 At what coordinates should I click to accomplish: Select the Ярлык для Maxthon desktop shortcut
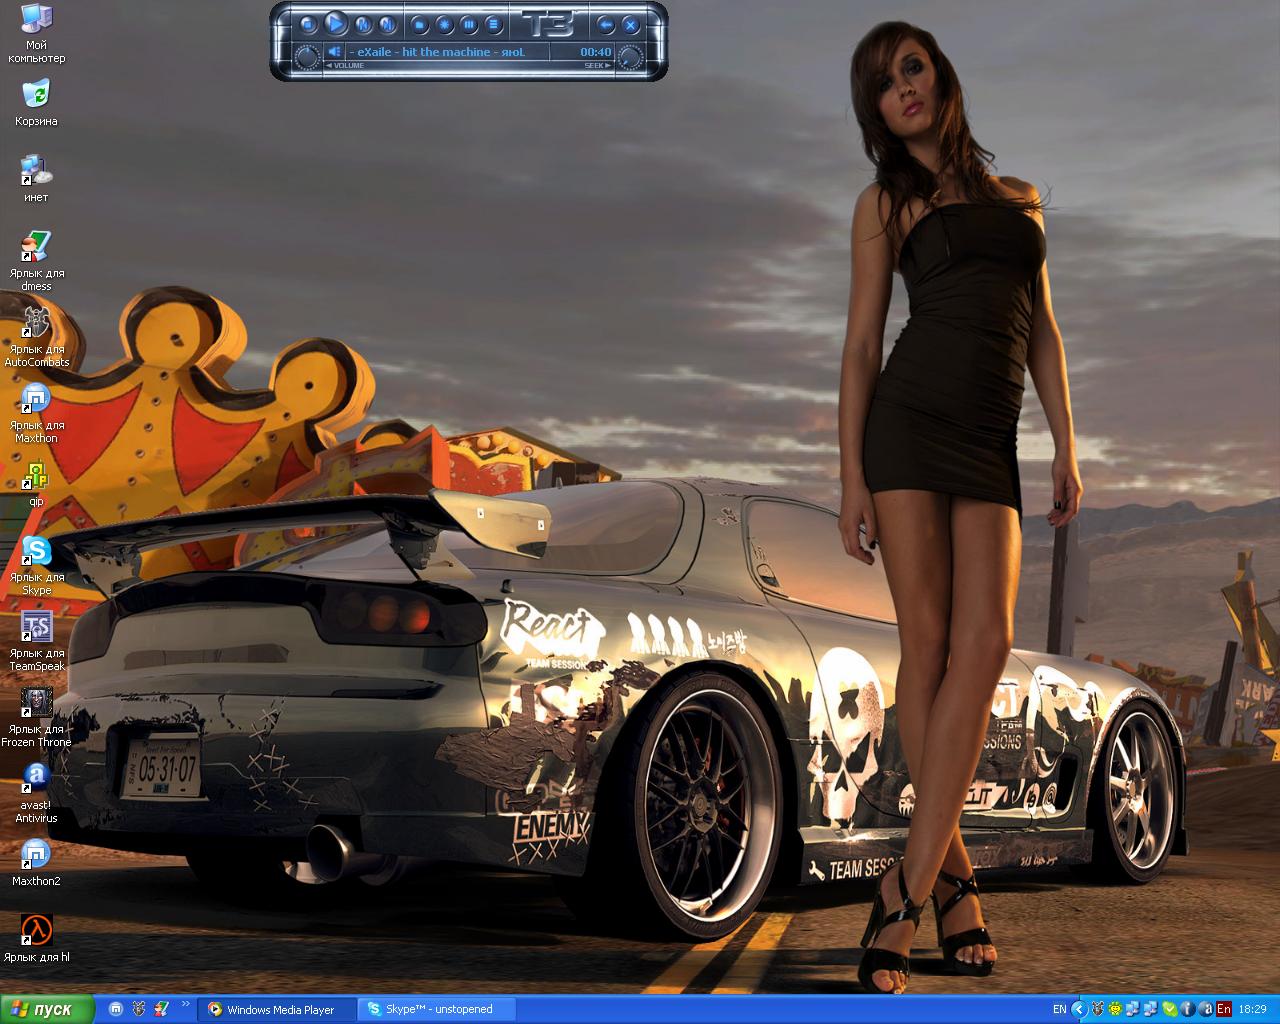pyautogui.click(x=36, y=413)
